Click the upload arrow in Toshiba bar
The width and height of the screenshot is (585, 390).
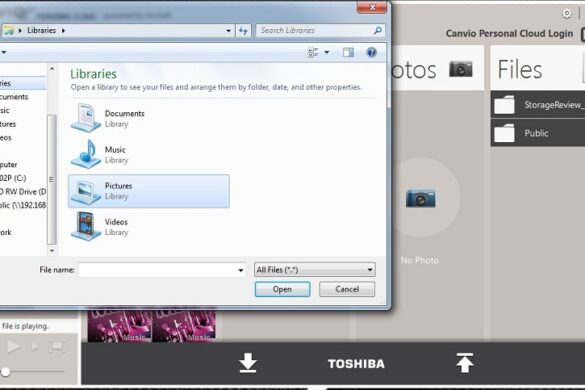point(464,363)
